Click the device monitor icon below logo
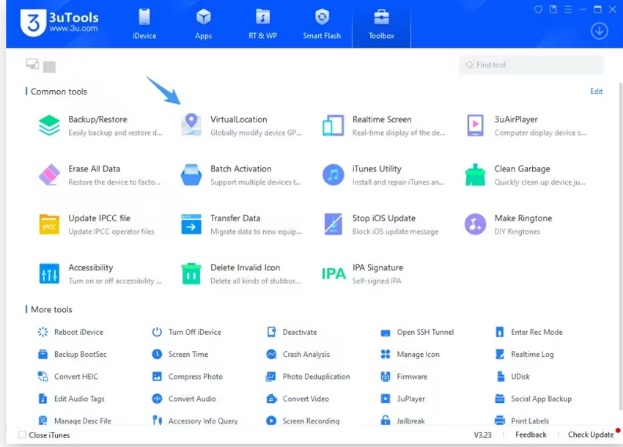The height and width of the screenshot is (447, 623). [x=32, y=64]
